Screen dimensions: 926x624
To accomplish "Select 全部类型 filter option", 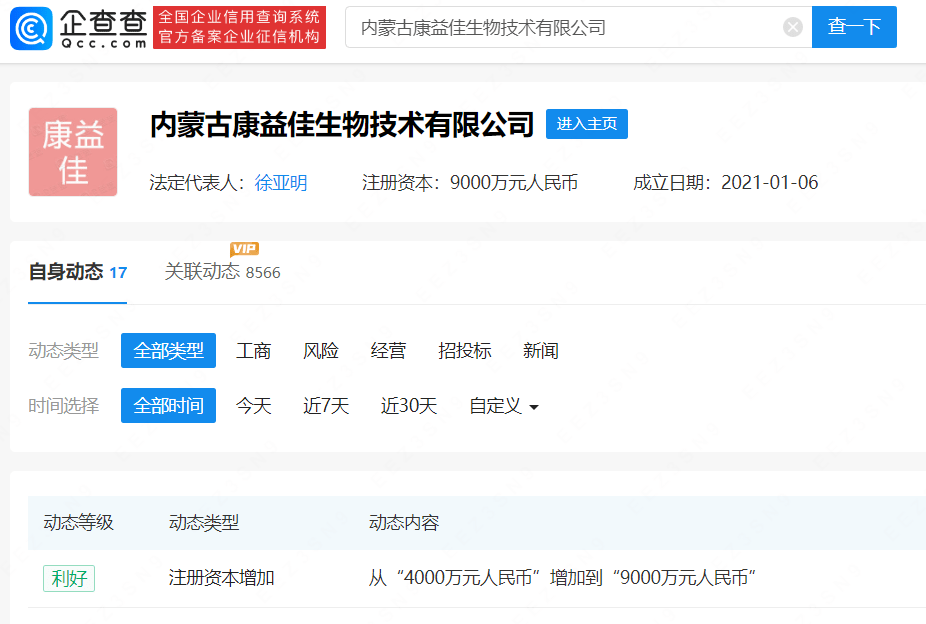I will tap(168, 351).
